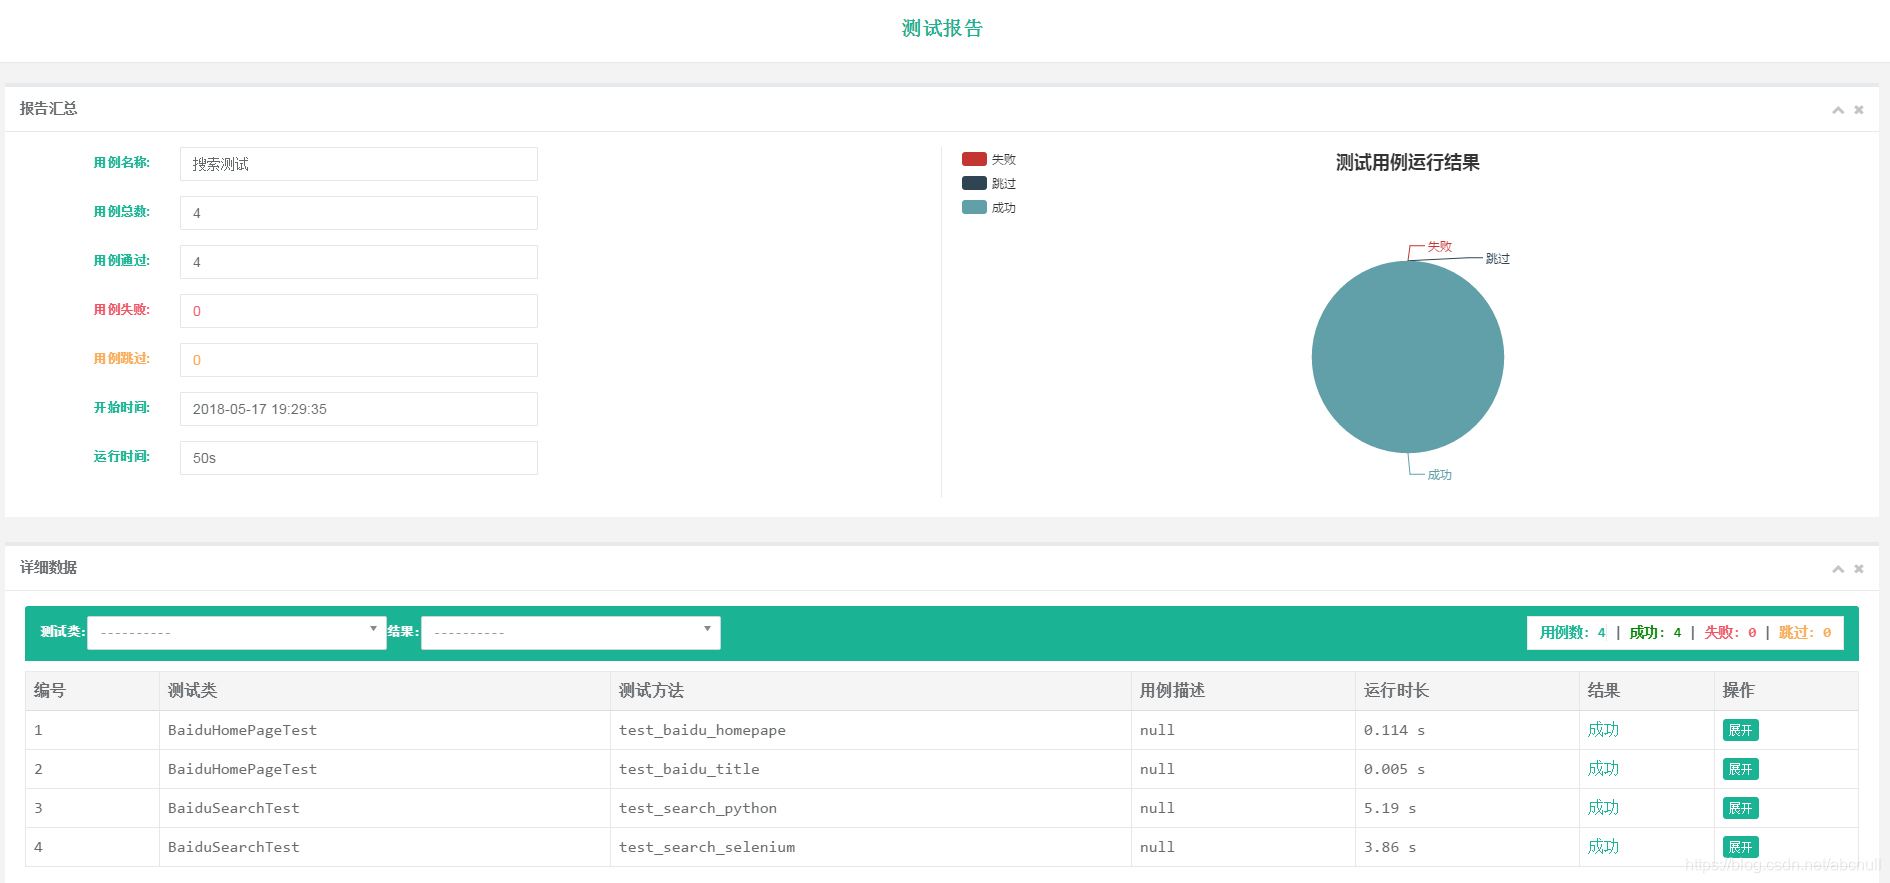The image size is (1890, 883).
Task: Toggle the 成功 teal legend swatch
Action: pos(974,207)
